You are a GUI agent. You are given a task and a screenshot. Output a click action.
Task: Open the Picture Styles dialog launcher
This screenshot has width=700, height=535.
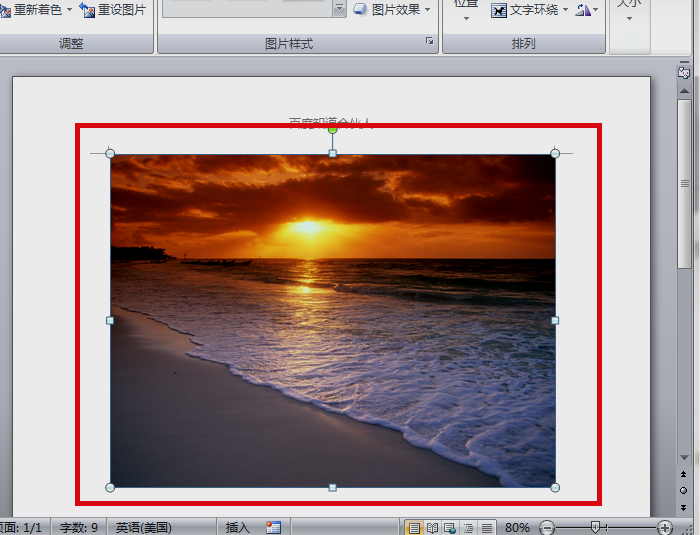430,42
